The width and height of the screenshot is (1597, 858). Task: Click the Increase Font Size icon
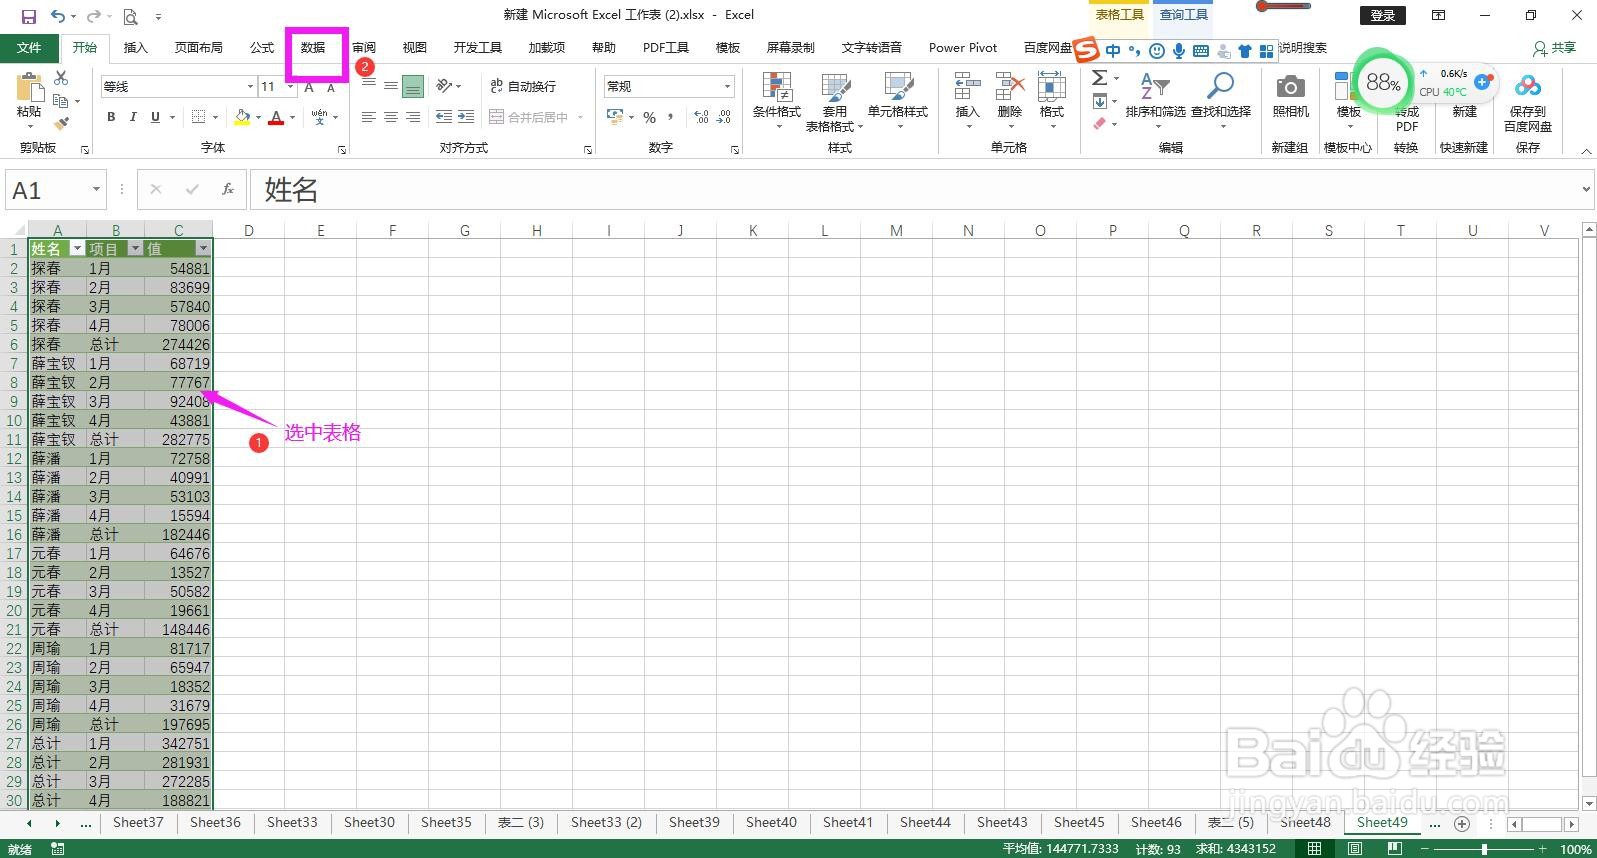click(x=309, y=87)
